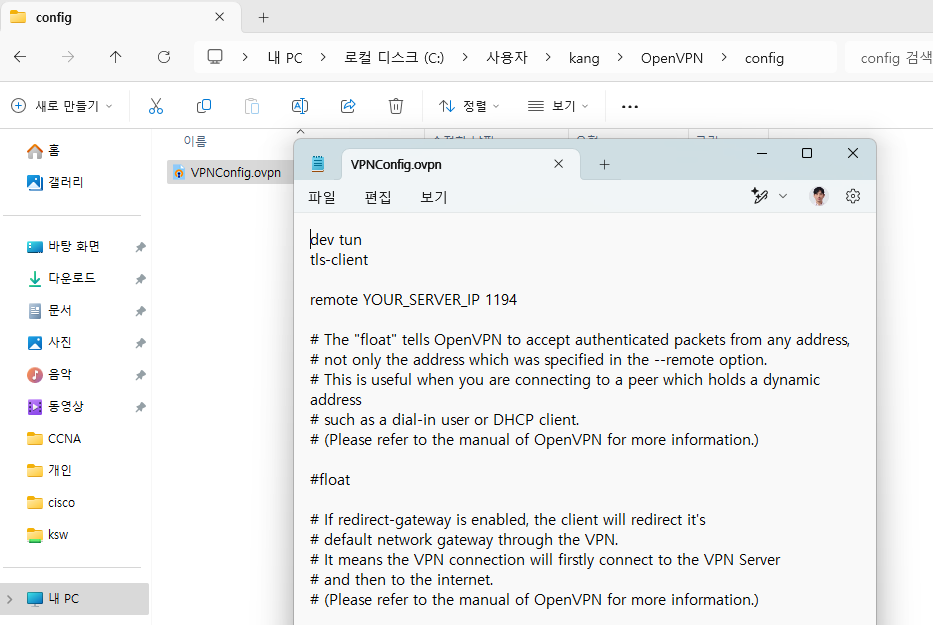Open a new Notepad tab with plus
933x625 pixels.
(604, 164)
